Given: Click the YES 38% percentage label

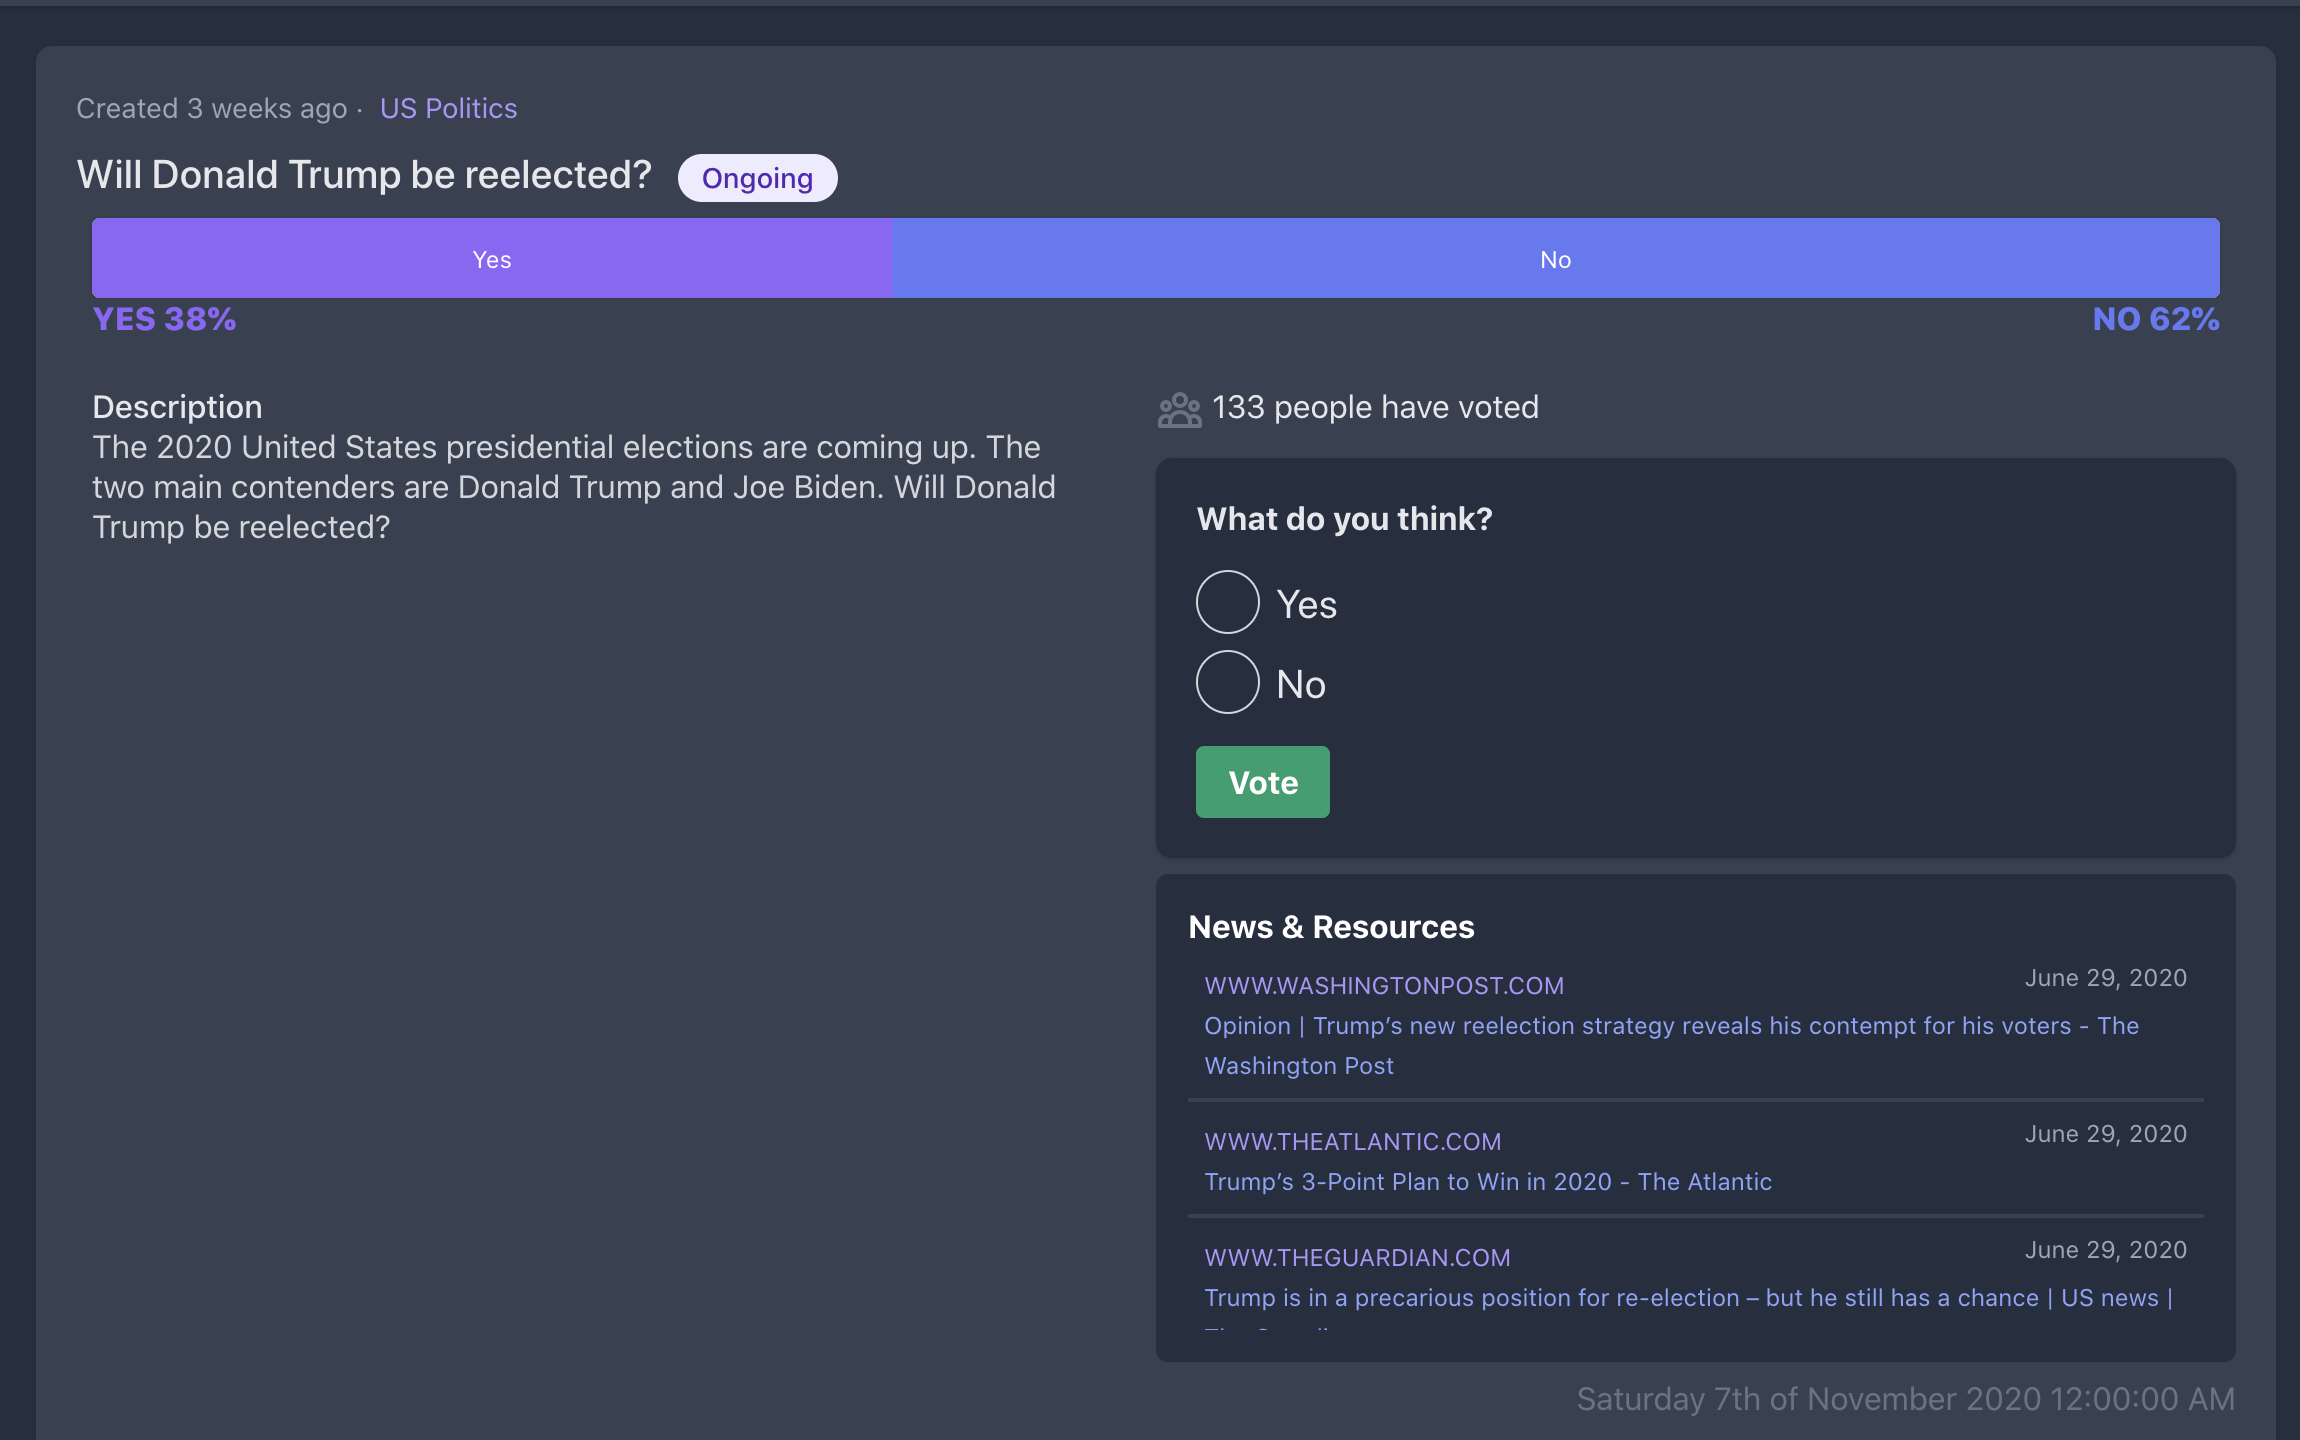Looking at the screenshot, I should pyautogui.click(x=164, y=319).
